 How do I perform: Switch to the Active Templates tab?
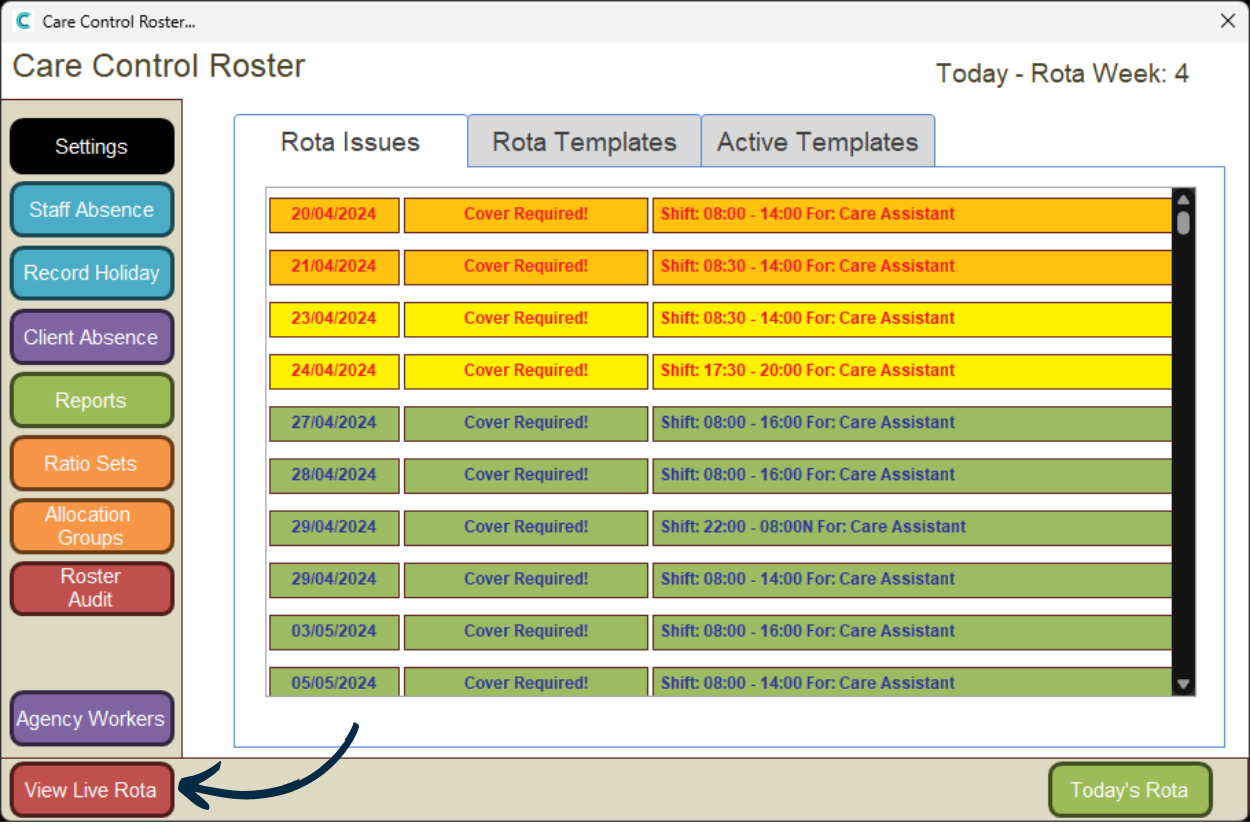(x=817, y=142)
